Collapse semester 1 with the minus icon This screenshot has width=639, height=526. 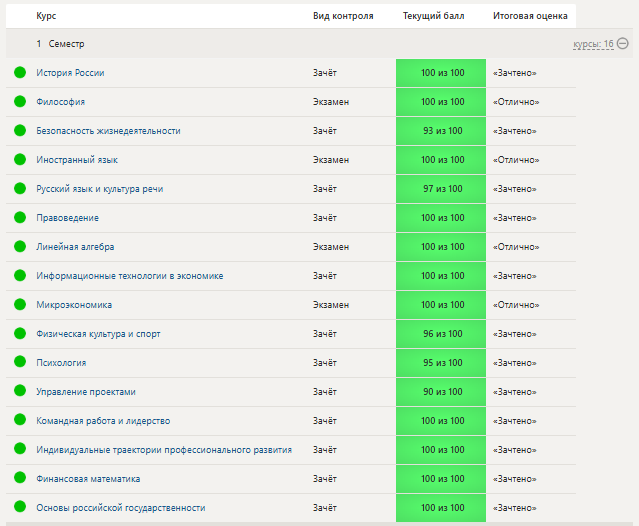click(623, 44)
